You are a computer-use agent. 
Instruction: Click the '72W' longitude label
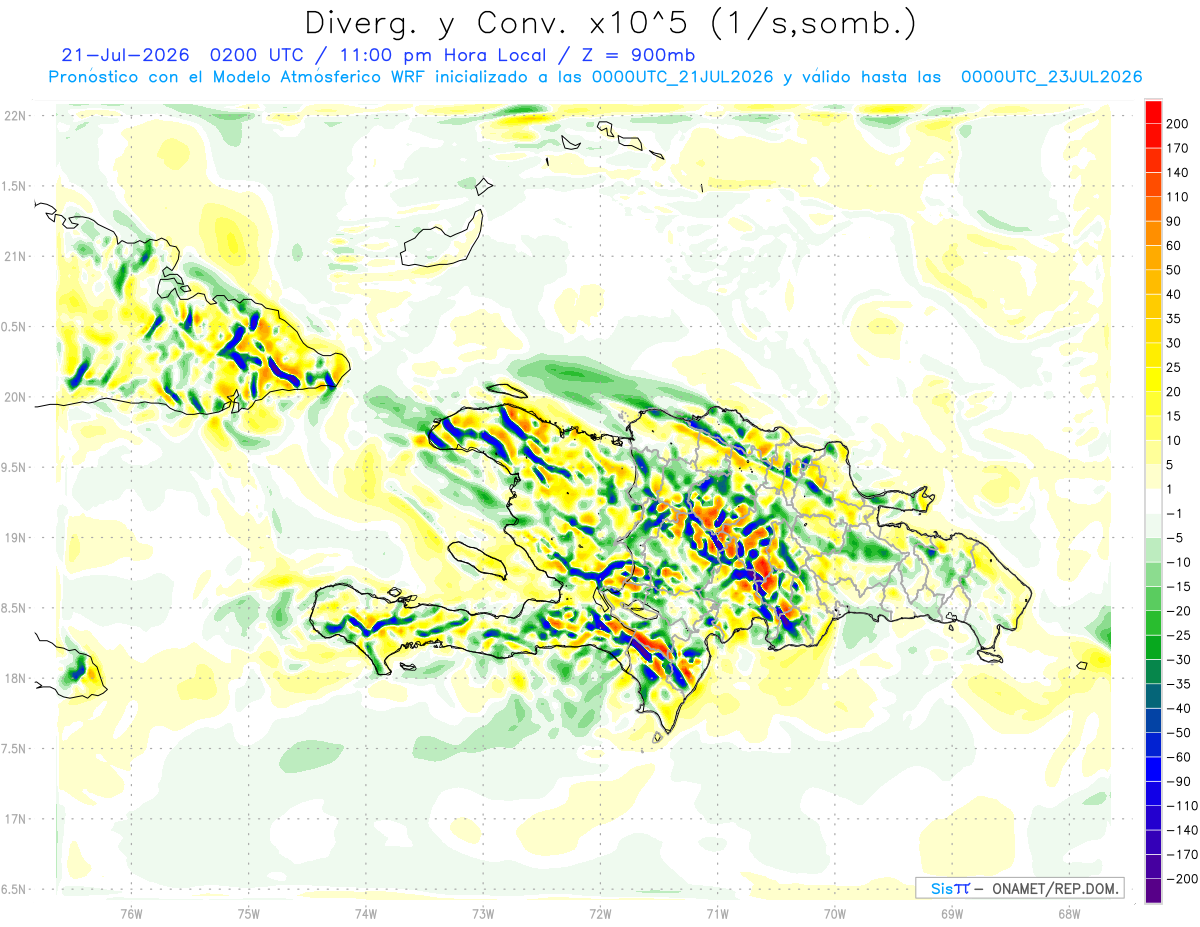pyautogui.click(x=600, y=913)
